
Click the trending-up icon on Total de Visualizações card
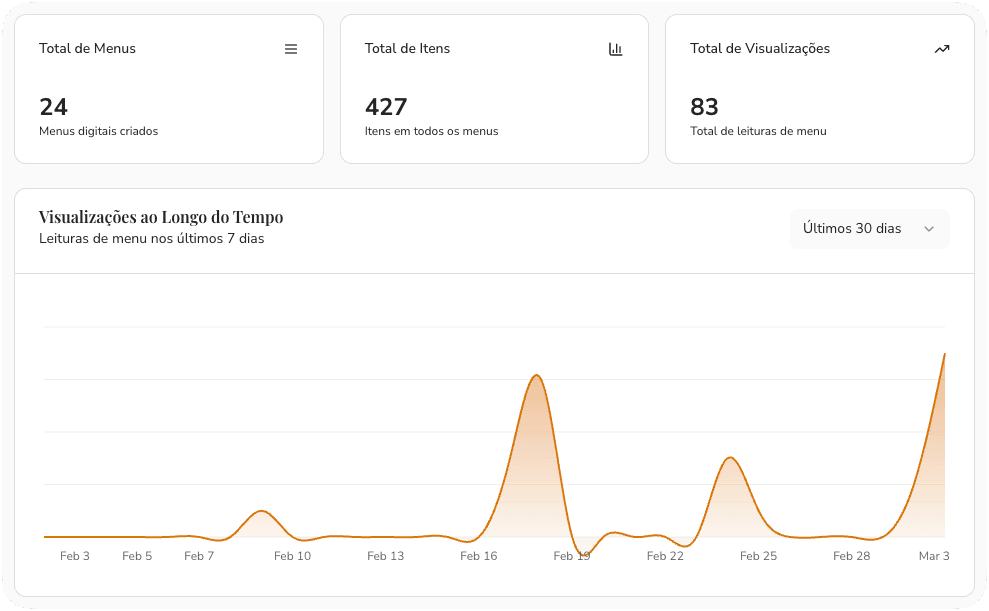point(942,48)
